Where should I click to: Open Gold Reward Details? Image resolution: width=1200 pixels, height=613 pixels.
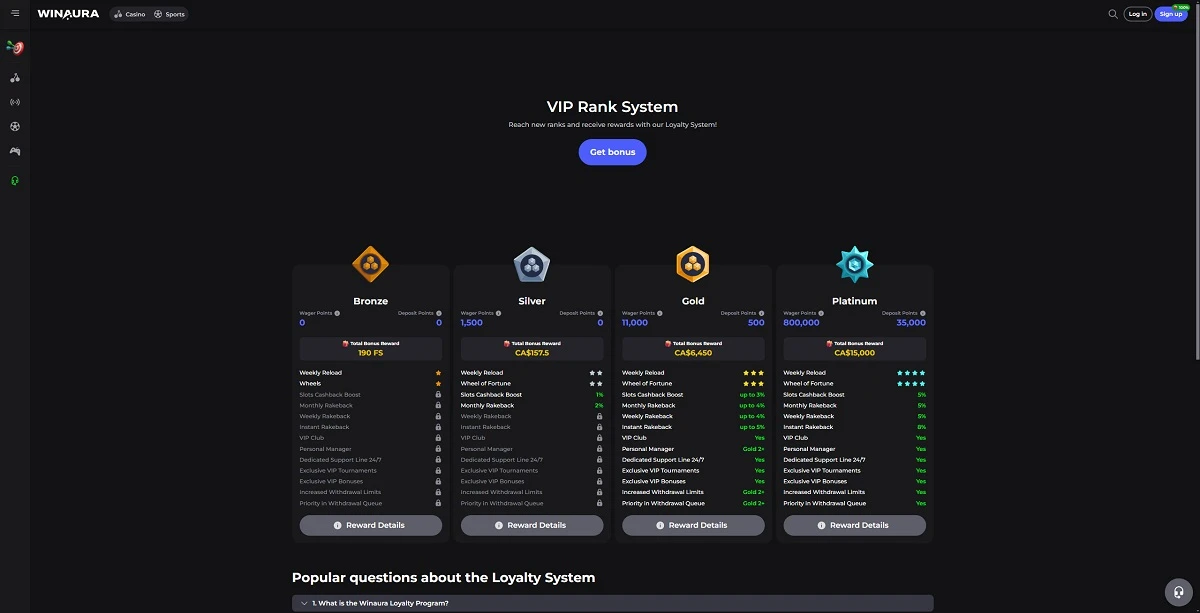pyautogui.click(x=693, y=525)
